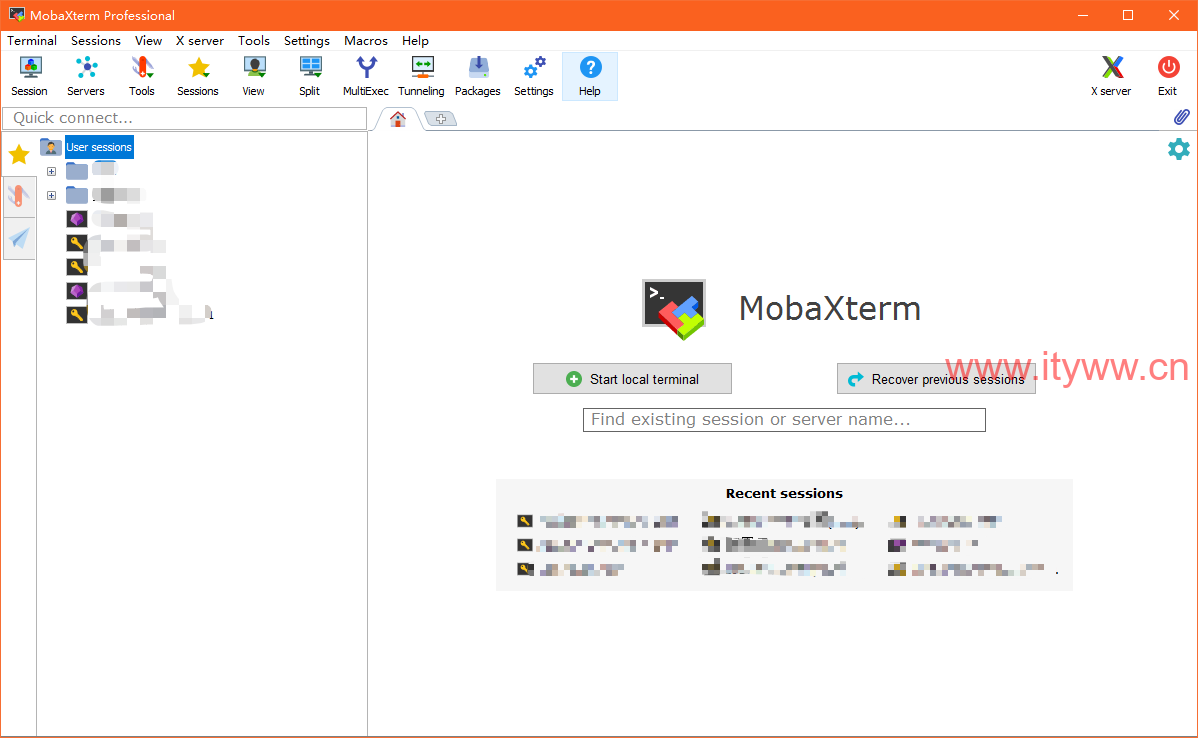The width and height of the screenshot is (1198, 738).
Task: Select the star Sessions sidebar tab
Action: (19, 155)
